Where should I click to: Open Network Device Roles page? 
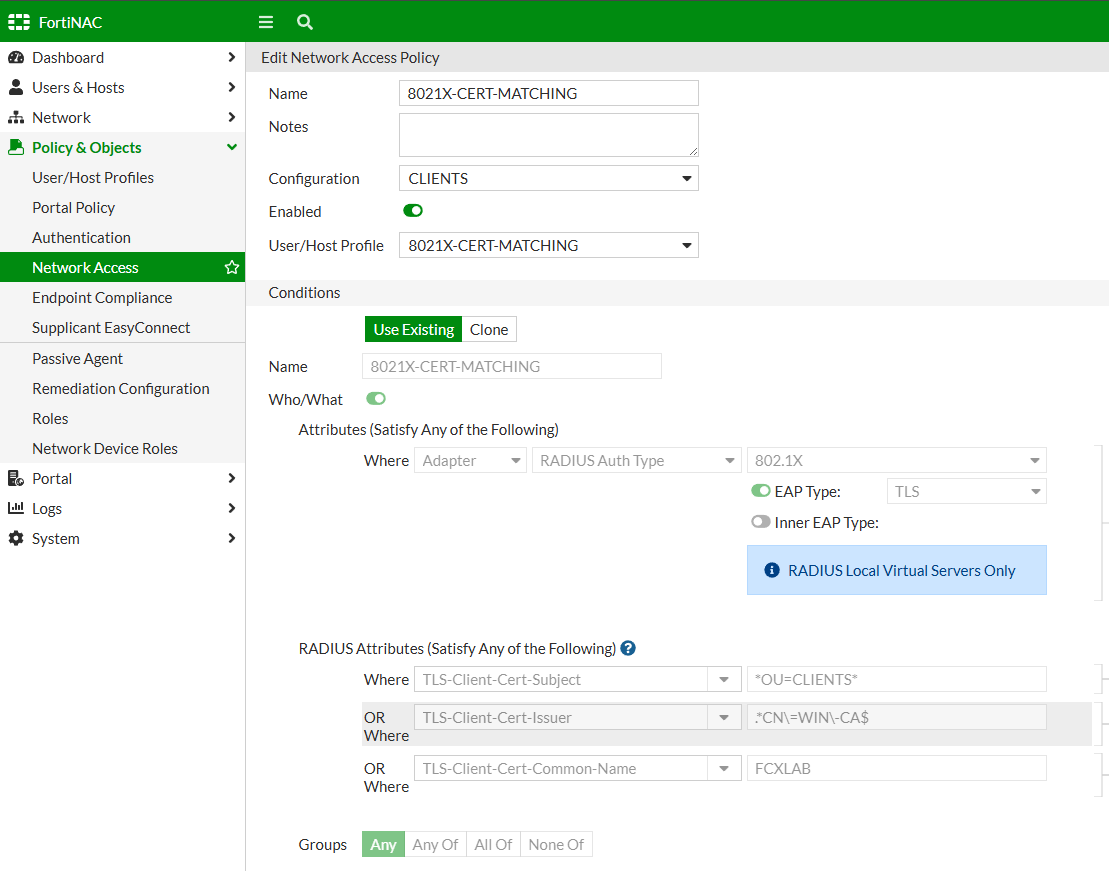point(105,449)
